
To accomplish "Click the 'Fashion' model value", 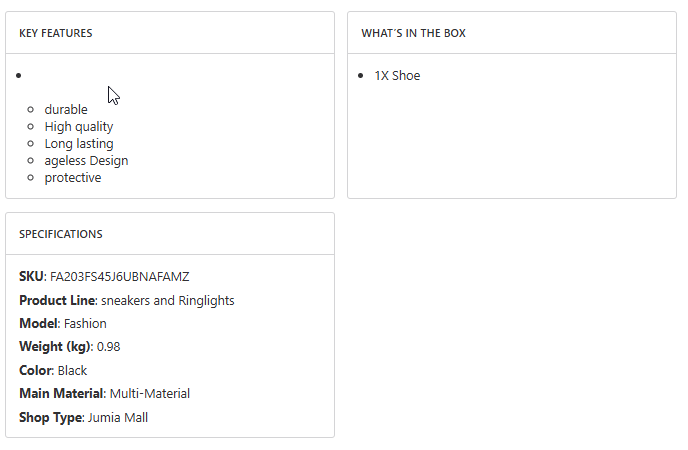I will pos(85,323).
